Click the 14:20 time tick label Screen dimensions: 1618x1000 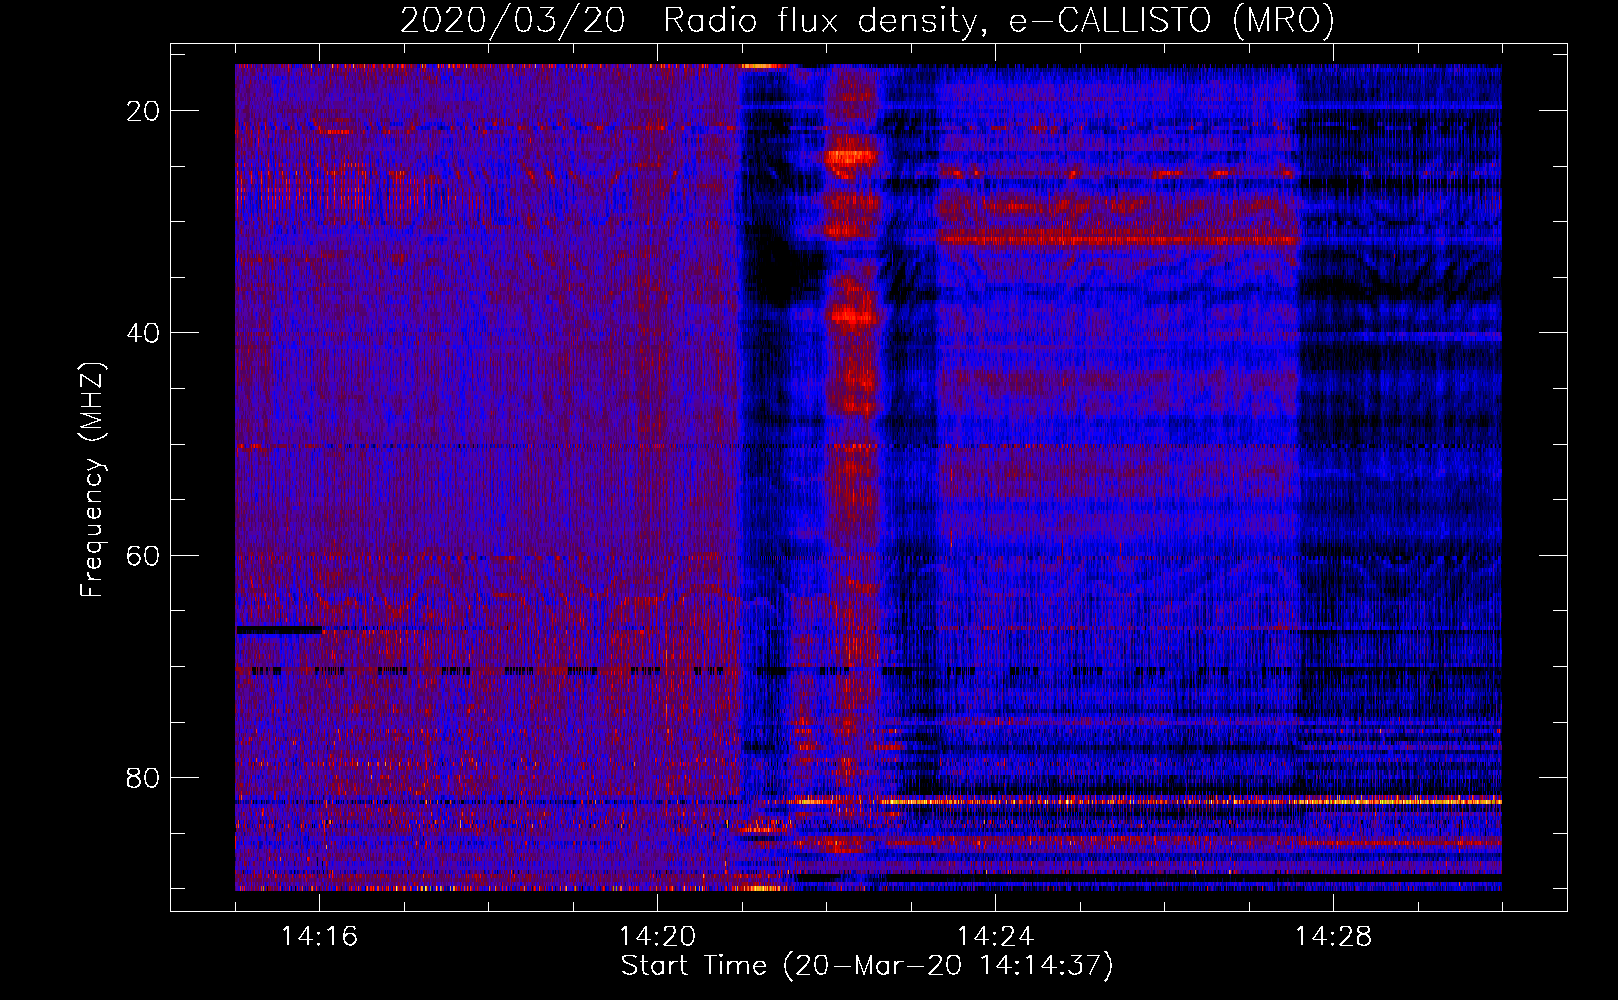pyautogui.click(x=657, y=936)
